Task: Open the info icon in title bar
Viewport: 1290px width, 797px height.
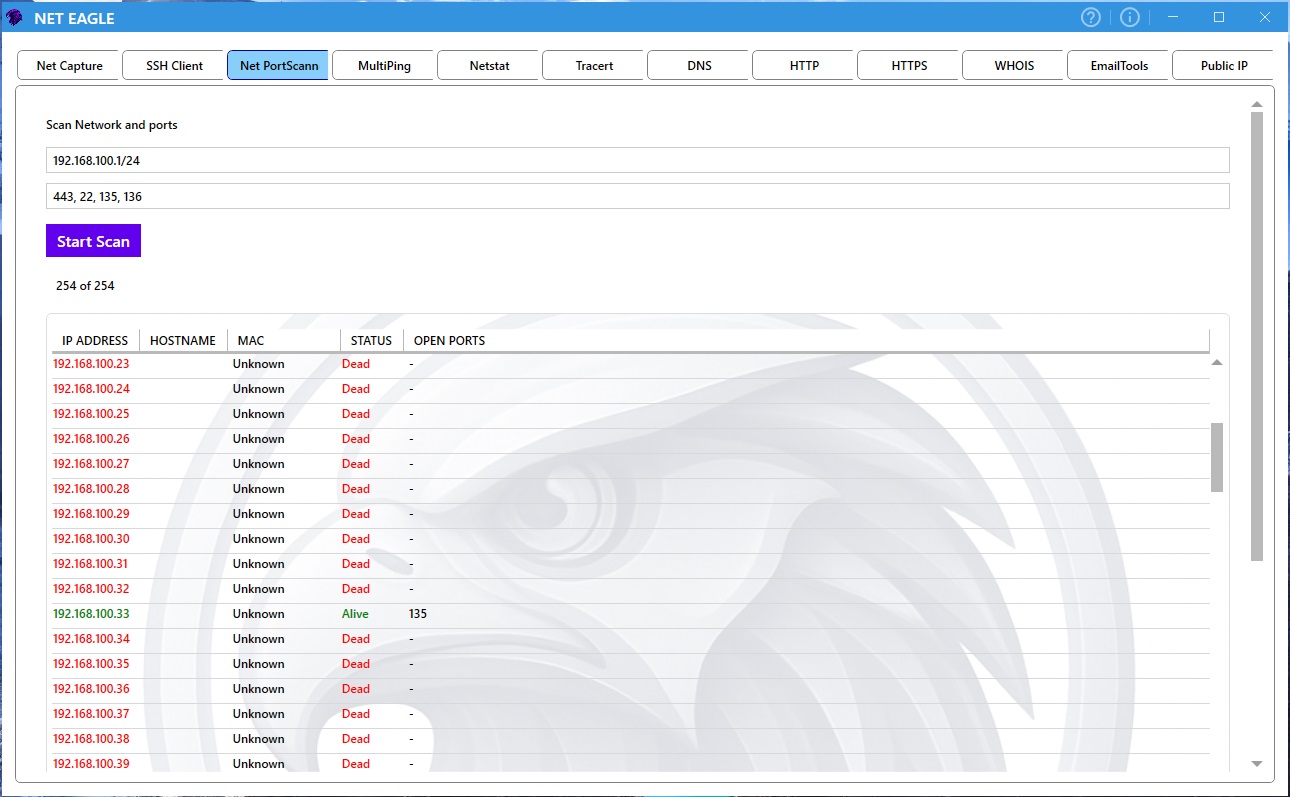Action: [x=1130, y=17]
